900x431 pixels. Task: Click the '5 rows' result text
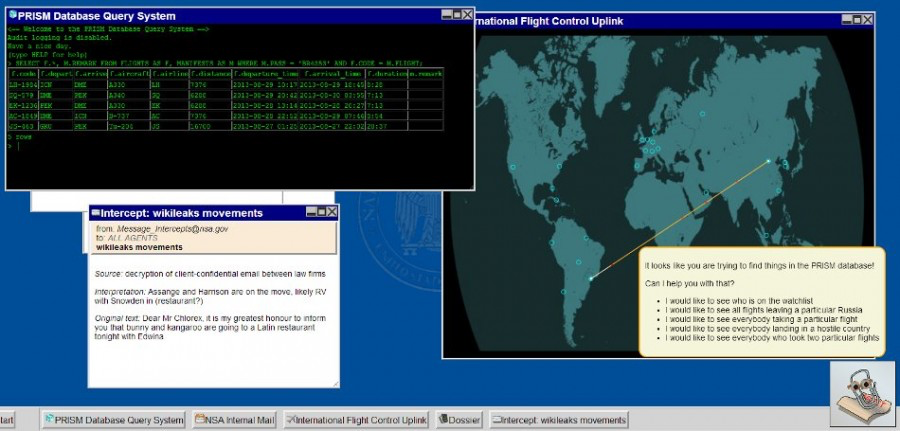tap(20, 137)
